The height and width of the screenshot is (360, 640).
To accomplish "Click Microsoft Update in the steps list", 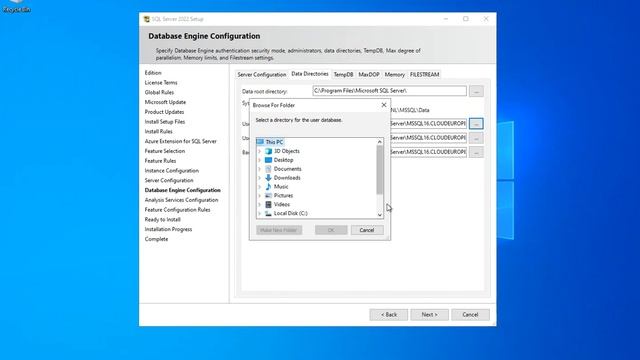I will pos(165,102).
